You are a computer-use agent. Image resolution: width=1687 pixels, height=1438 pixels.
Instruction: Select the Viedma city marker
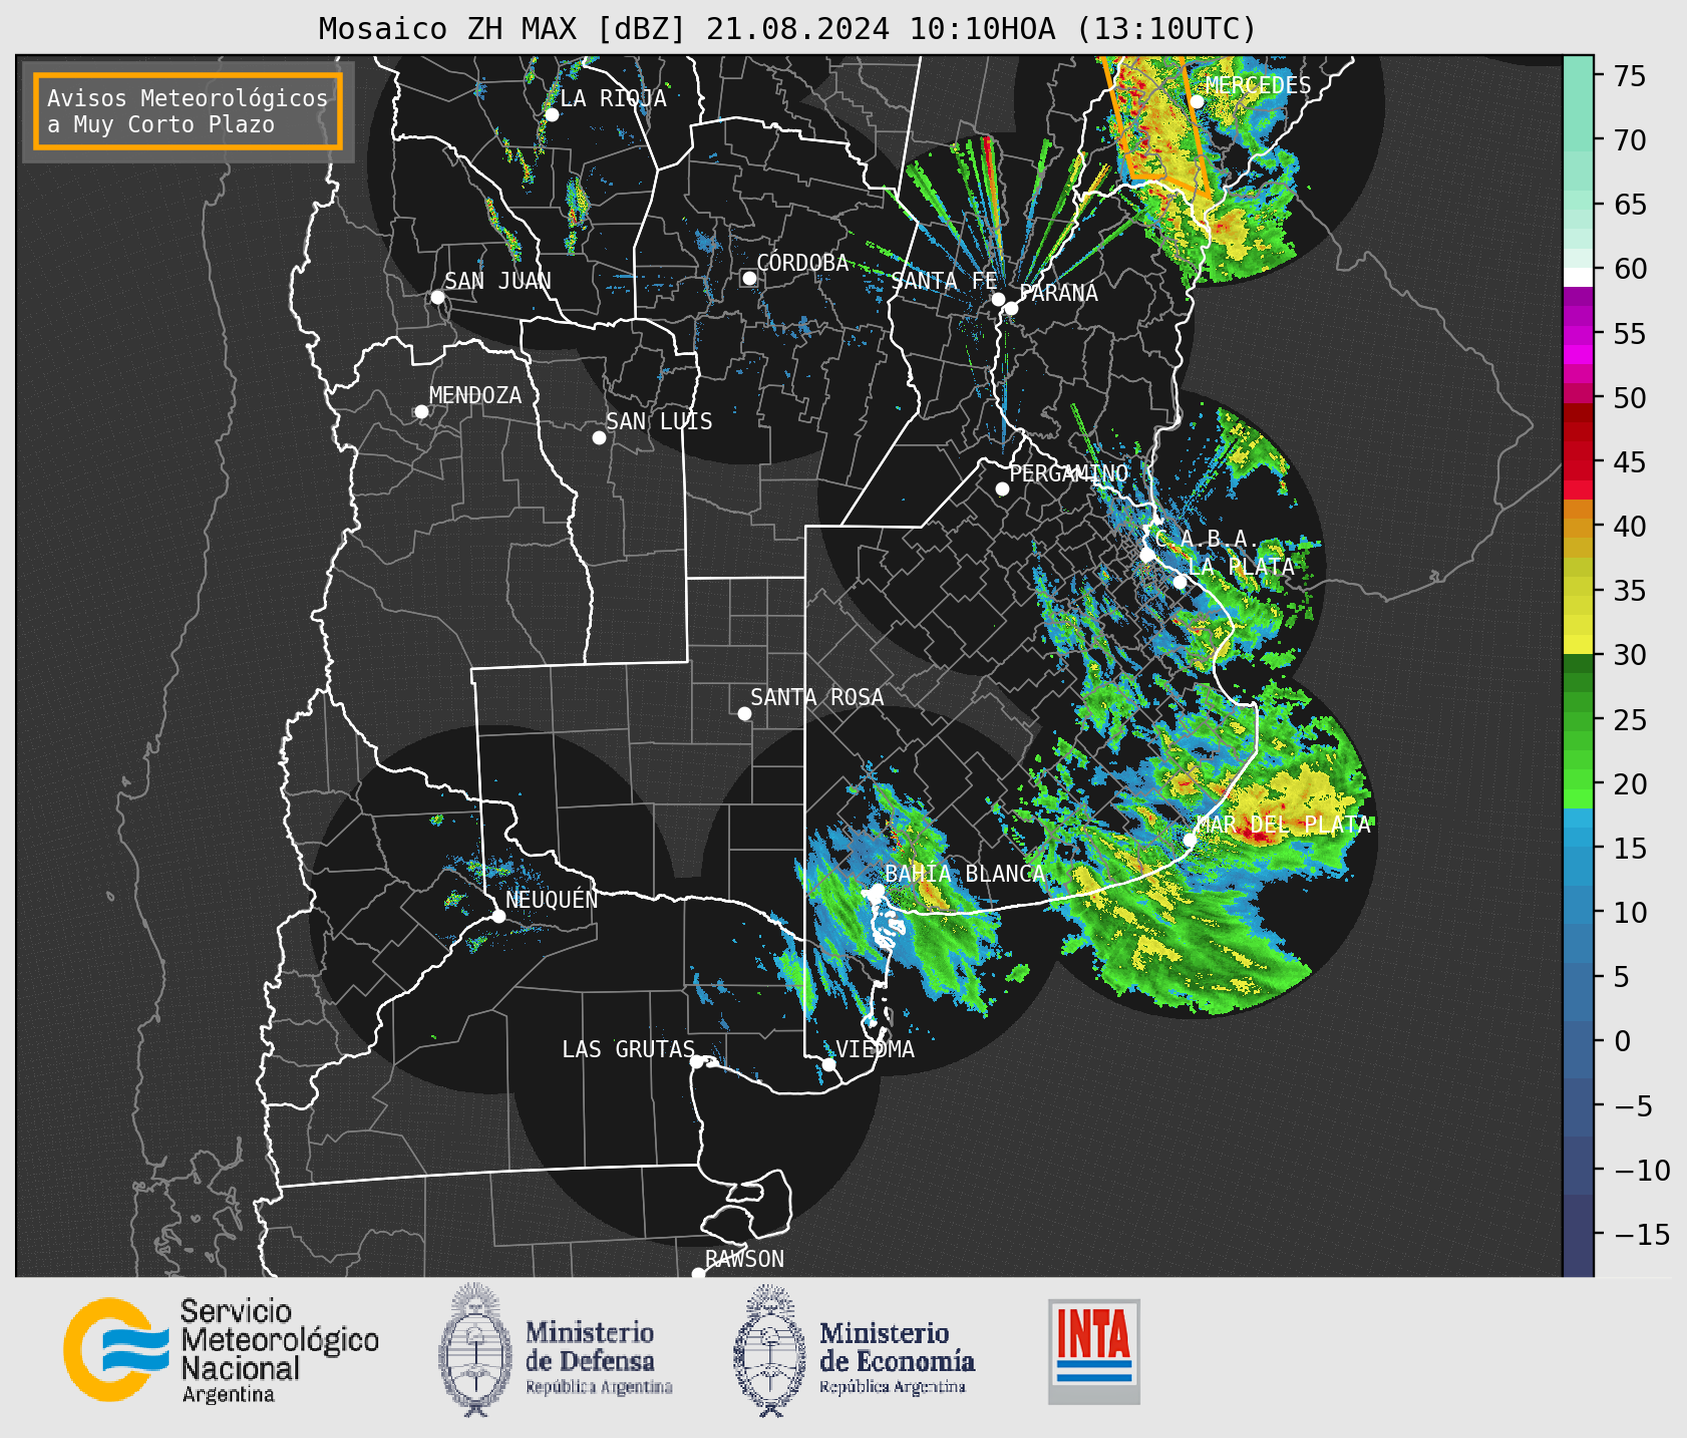(x=829, y=1065)
